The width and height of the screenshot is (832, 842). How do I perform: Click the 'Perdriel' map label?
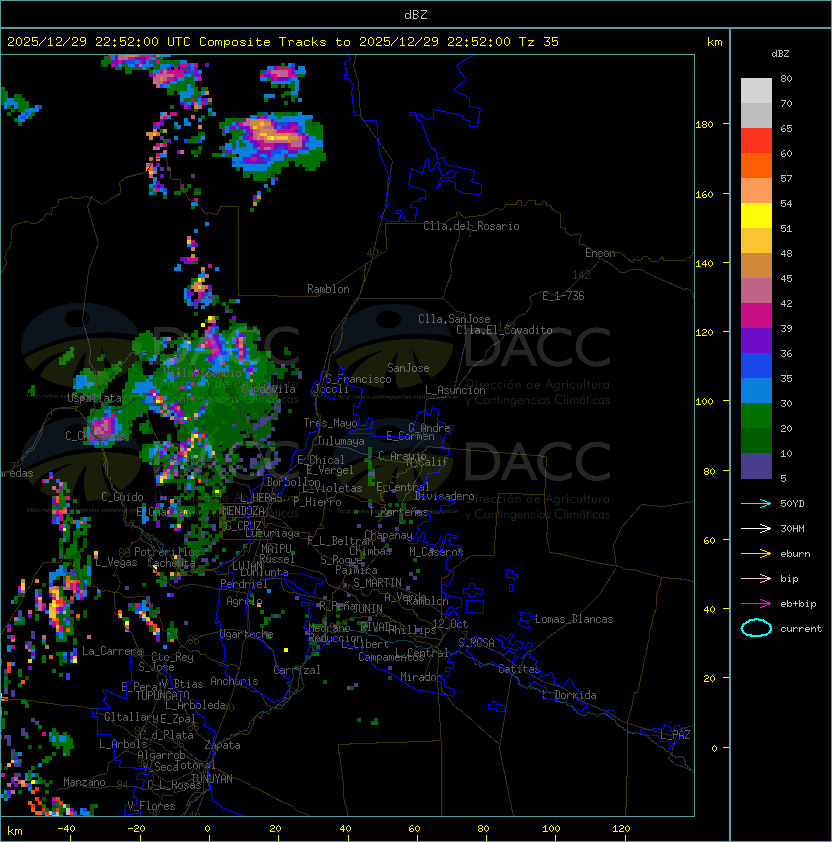pyautogui.click(x=244, y=584)
